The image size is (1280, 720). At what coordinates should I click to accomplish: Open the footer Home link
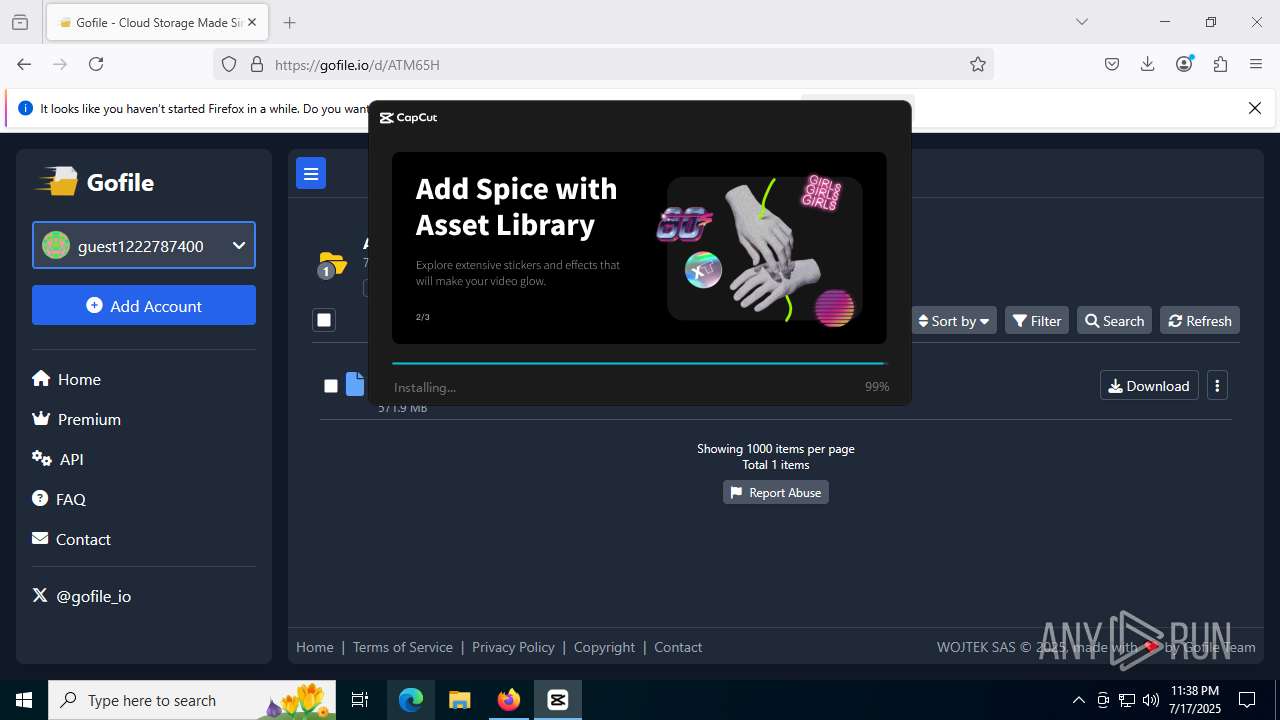tap(315, 647)
